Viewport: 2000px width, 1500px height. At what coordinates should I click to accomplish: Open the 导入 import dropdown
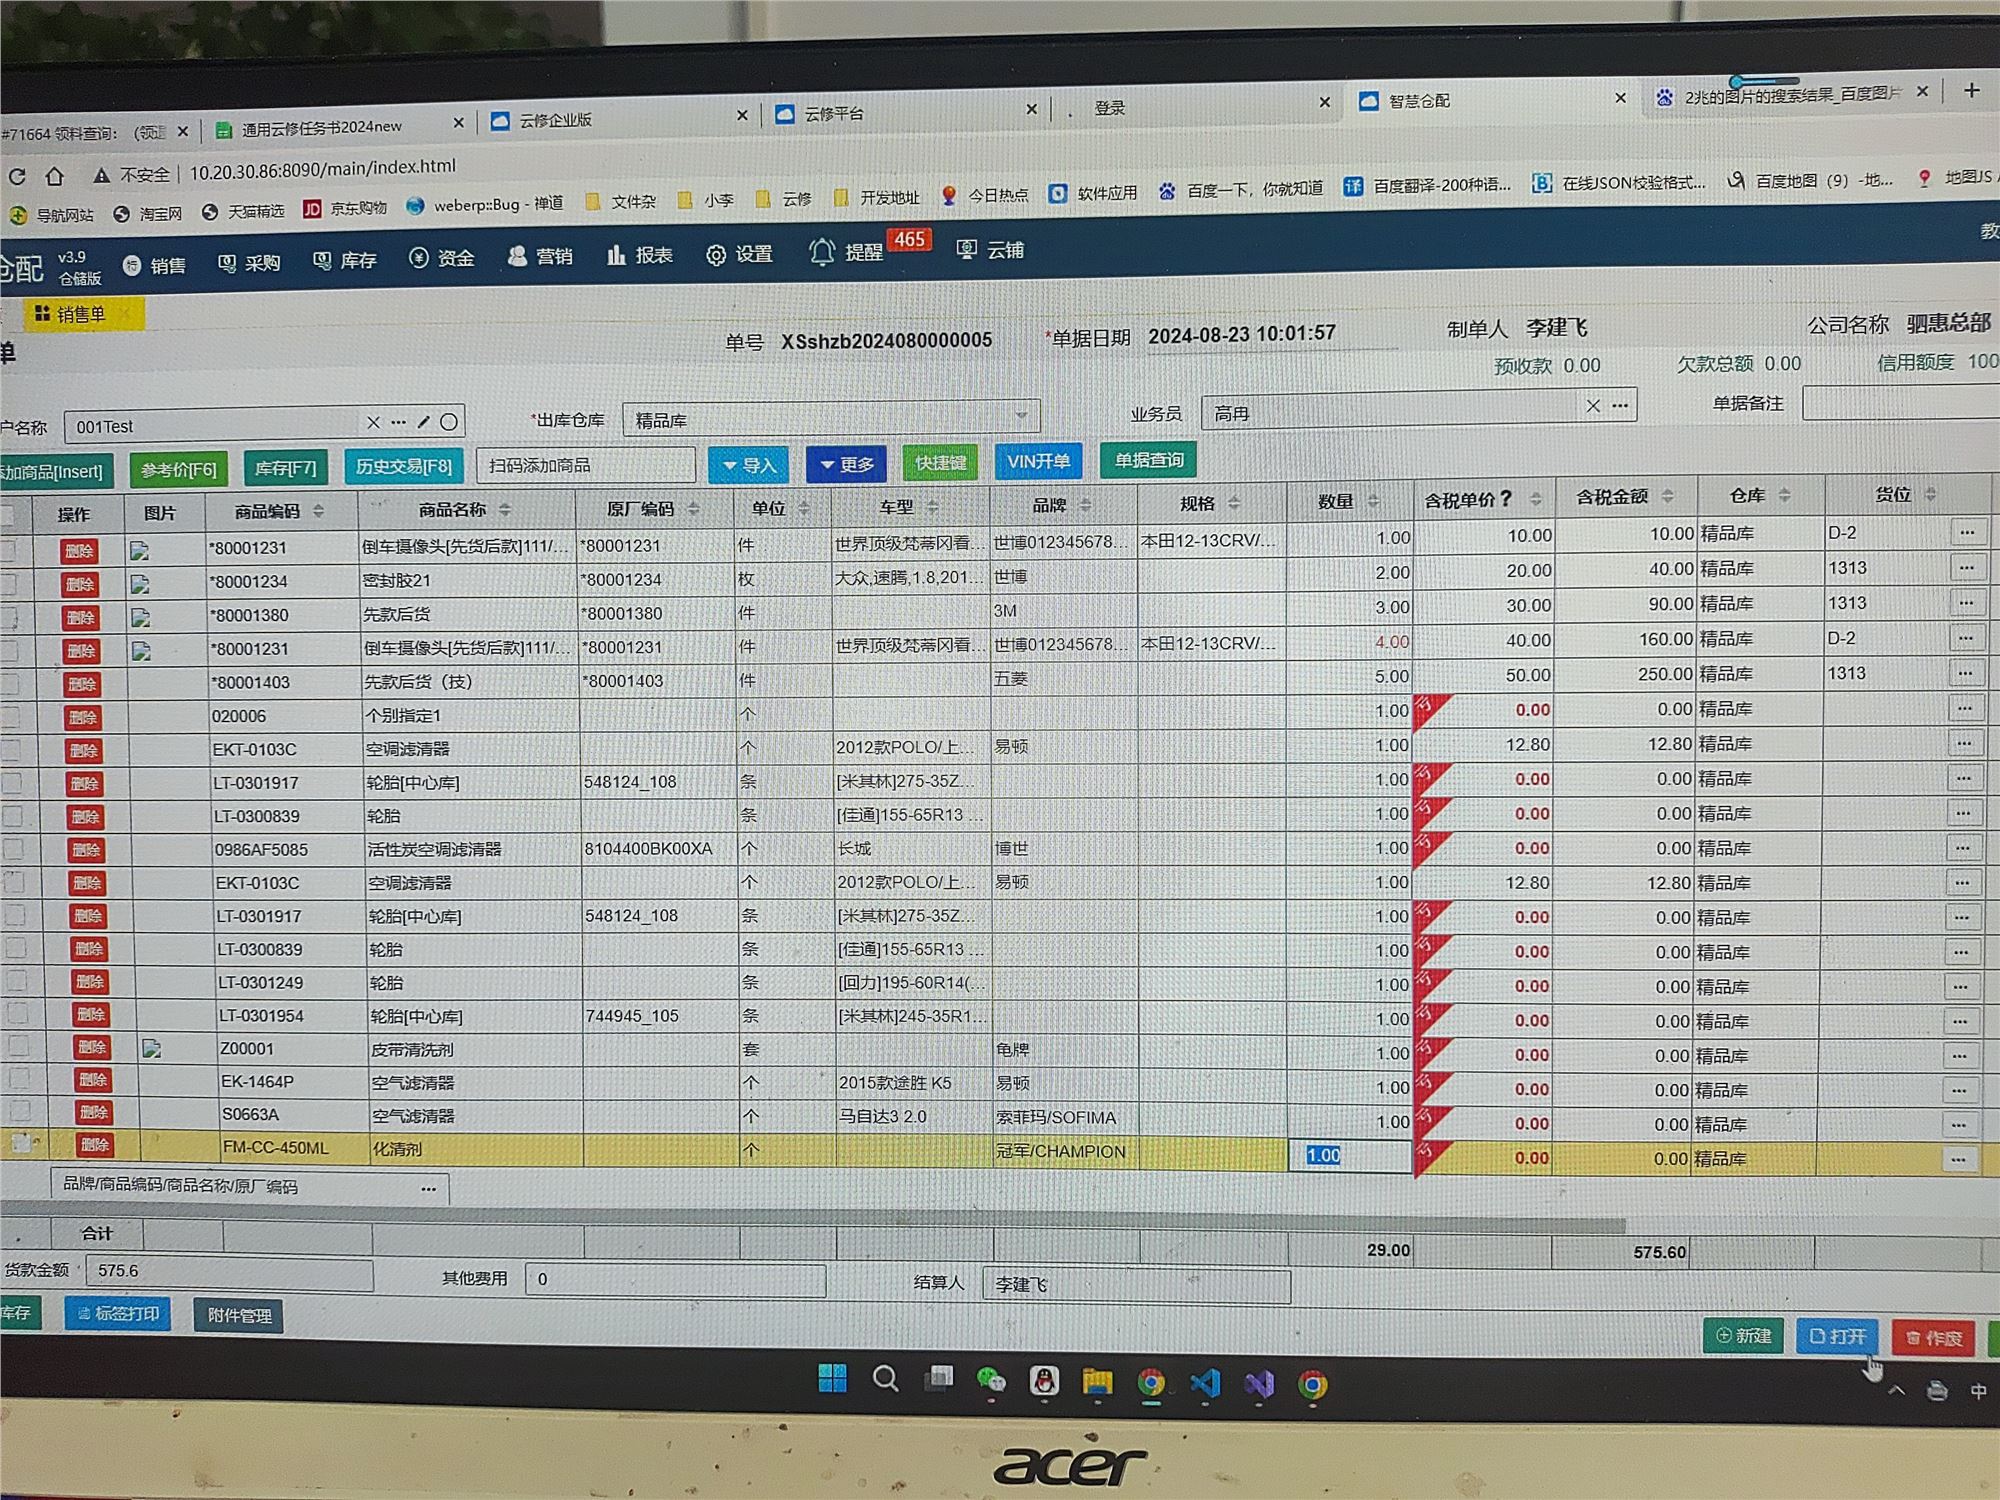coord(748,465)
